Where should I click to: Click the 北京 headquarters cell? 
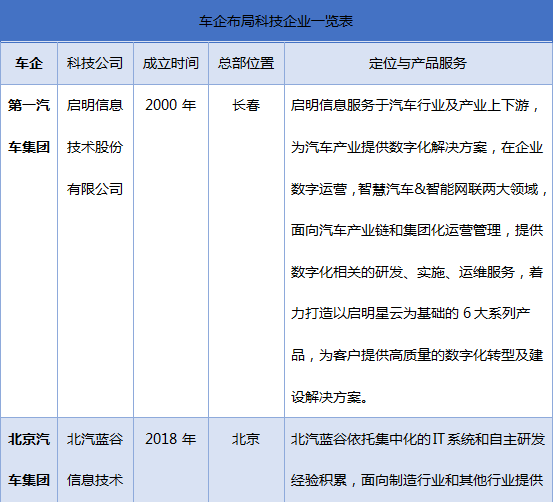[x=246, y=439]
